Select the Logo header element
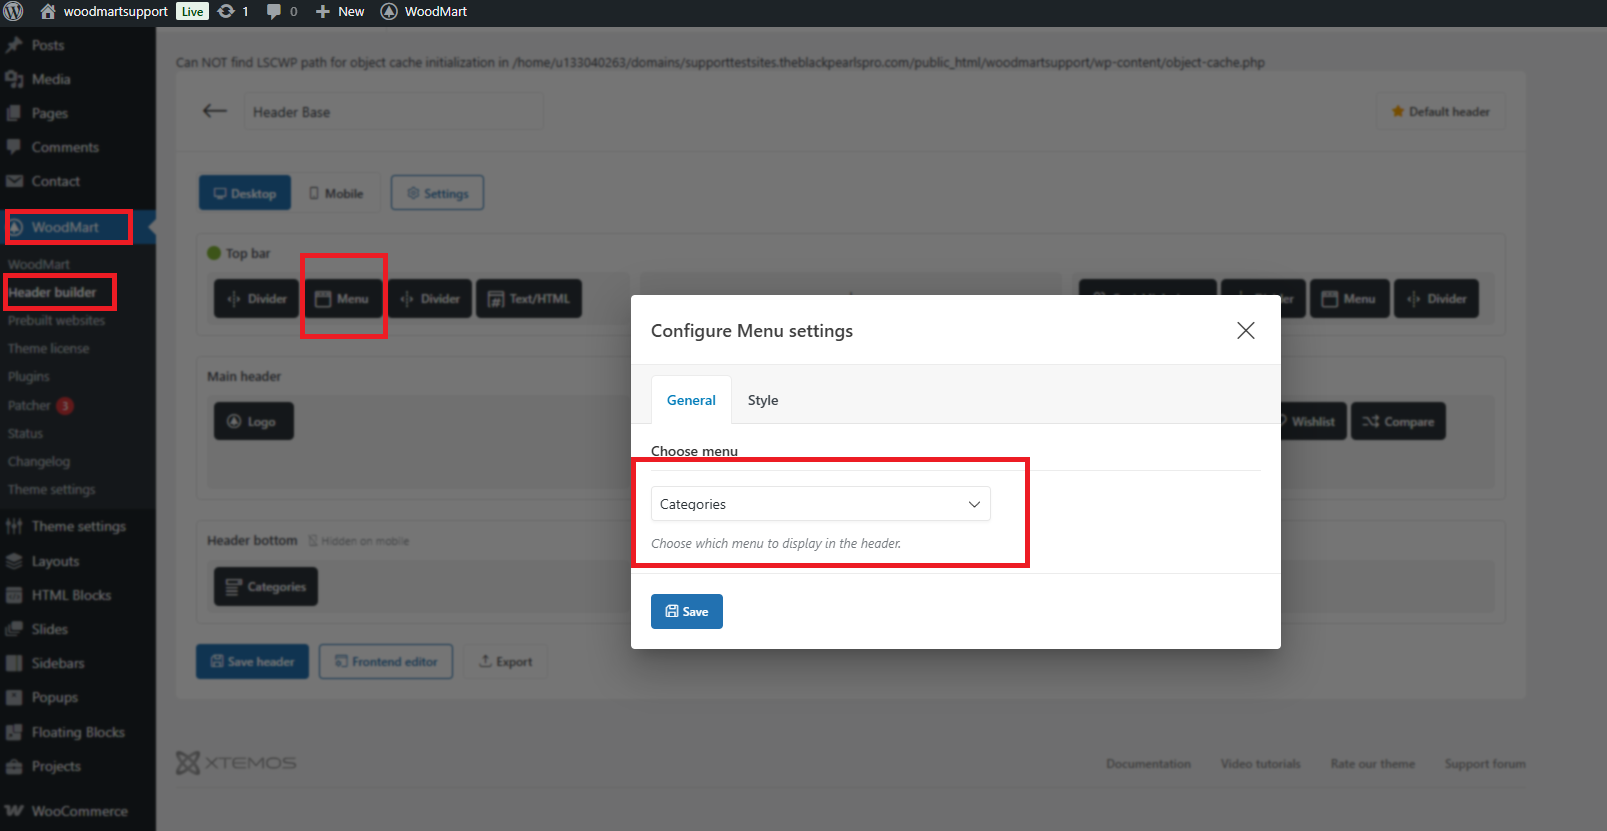Image resolution: width=1607 pixels, height=831 pixels. tap(253, 421)
